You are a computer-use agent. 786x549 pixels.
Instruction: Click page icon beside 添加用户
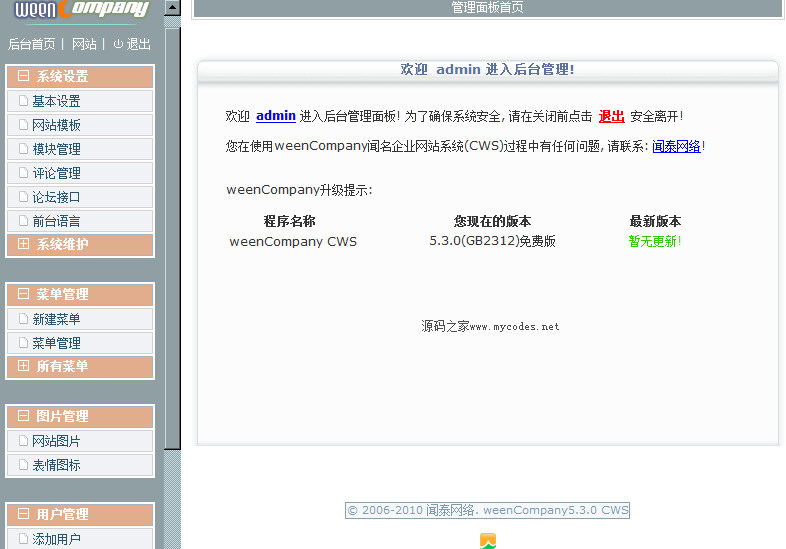(23, 539)
